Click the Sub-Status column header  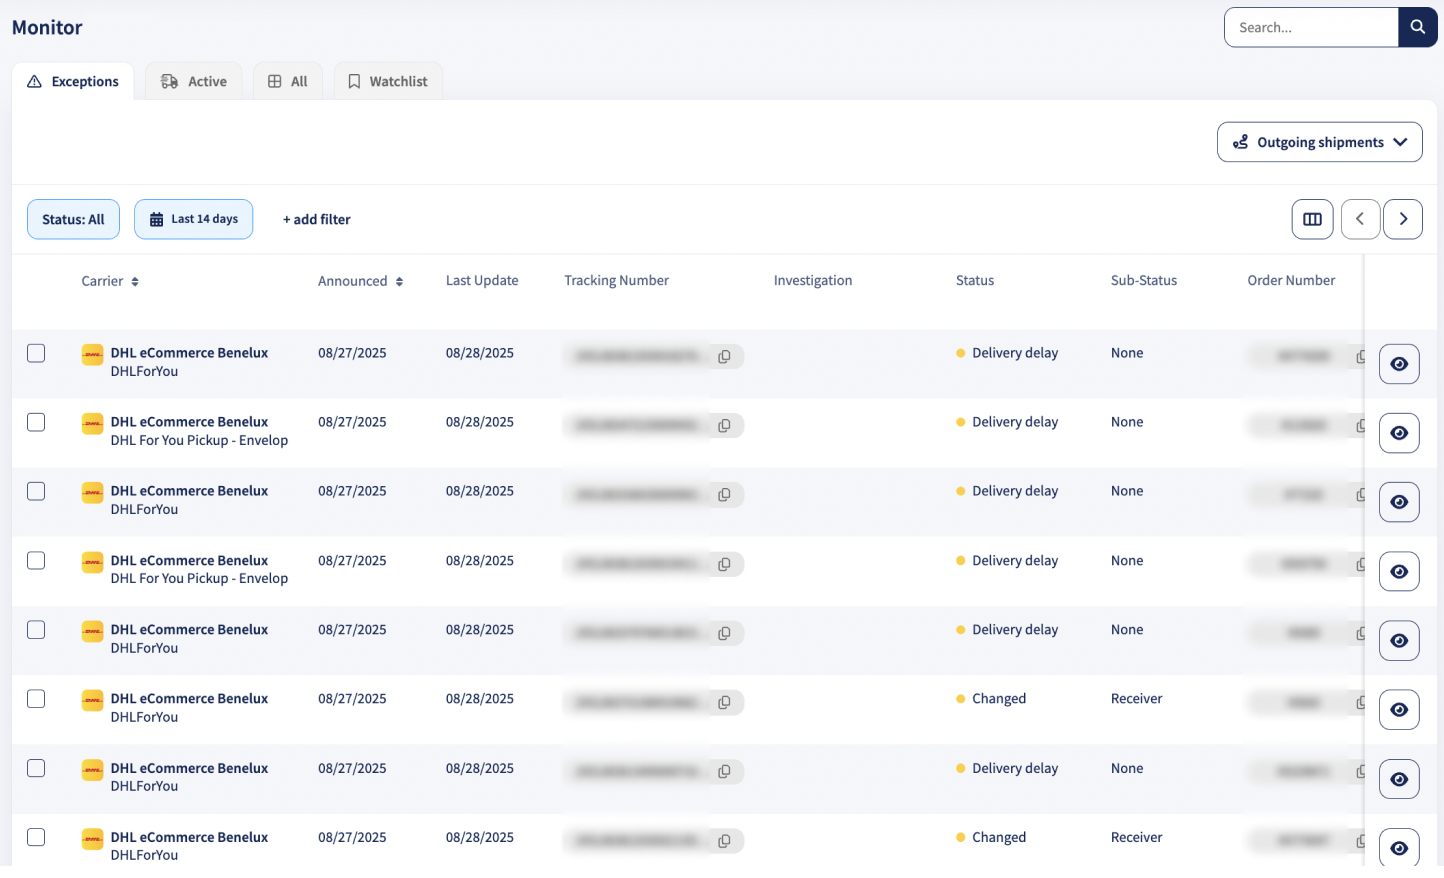pos(1144,280)
